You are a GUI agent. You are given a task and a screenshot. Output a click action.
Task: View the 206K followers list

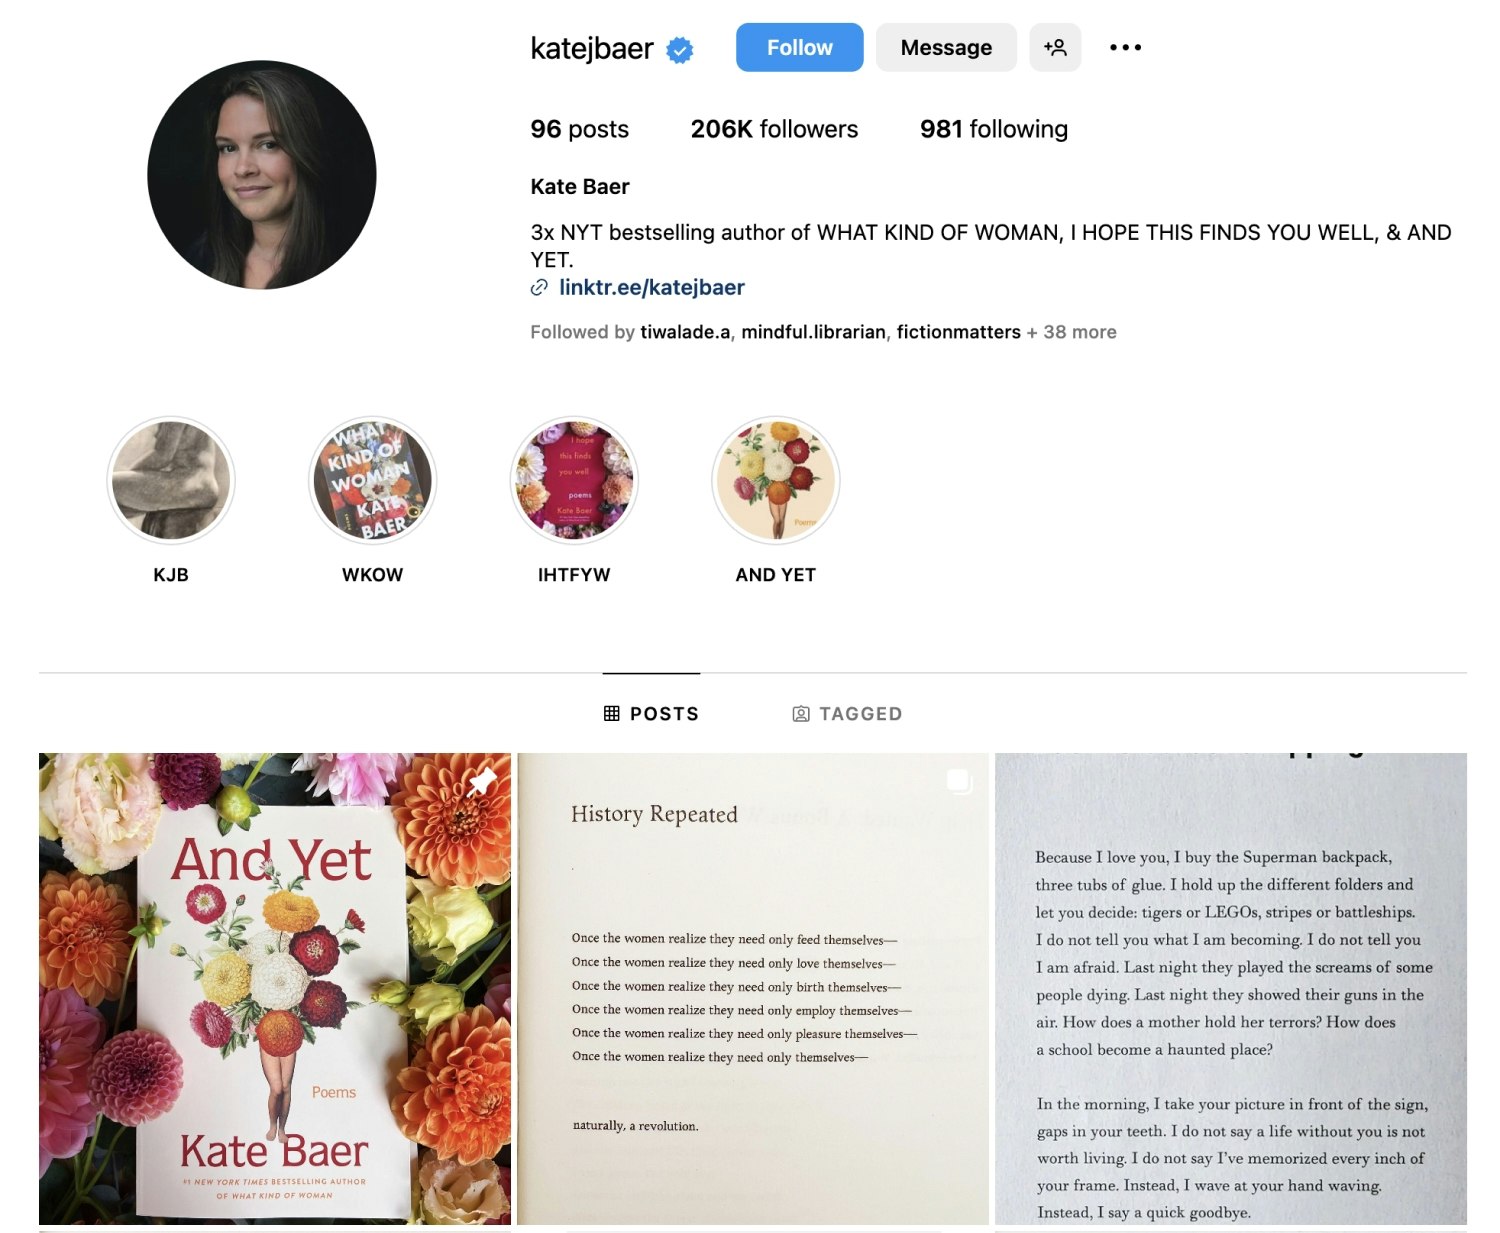point(774,129)
